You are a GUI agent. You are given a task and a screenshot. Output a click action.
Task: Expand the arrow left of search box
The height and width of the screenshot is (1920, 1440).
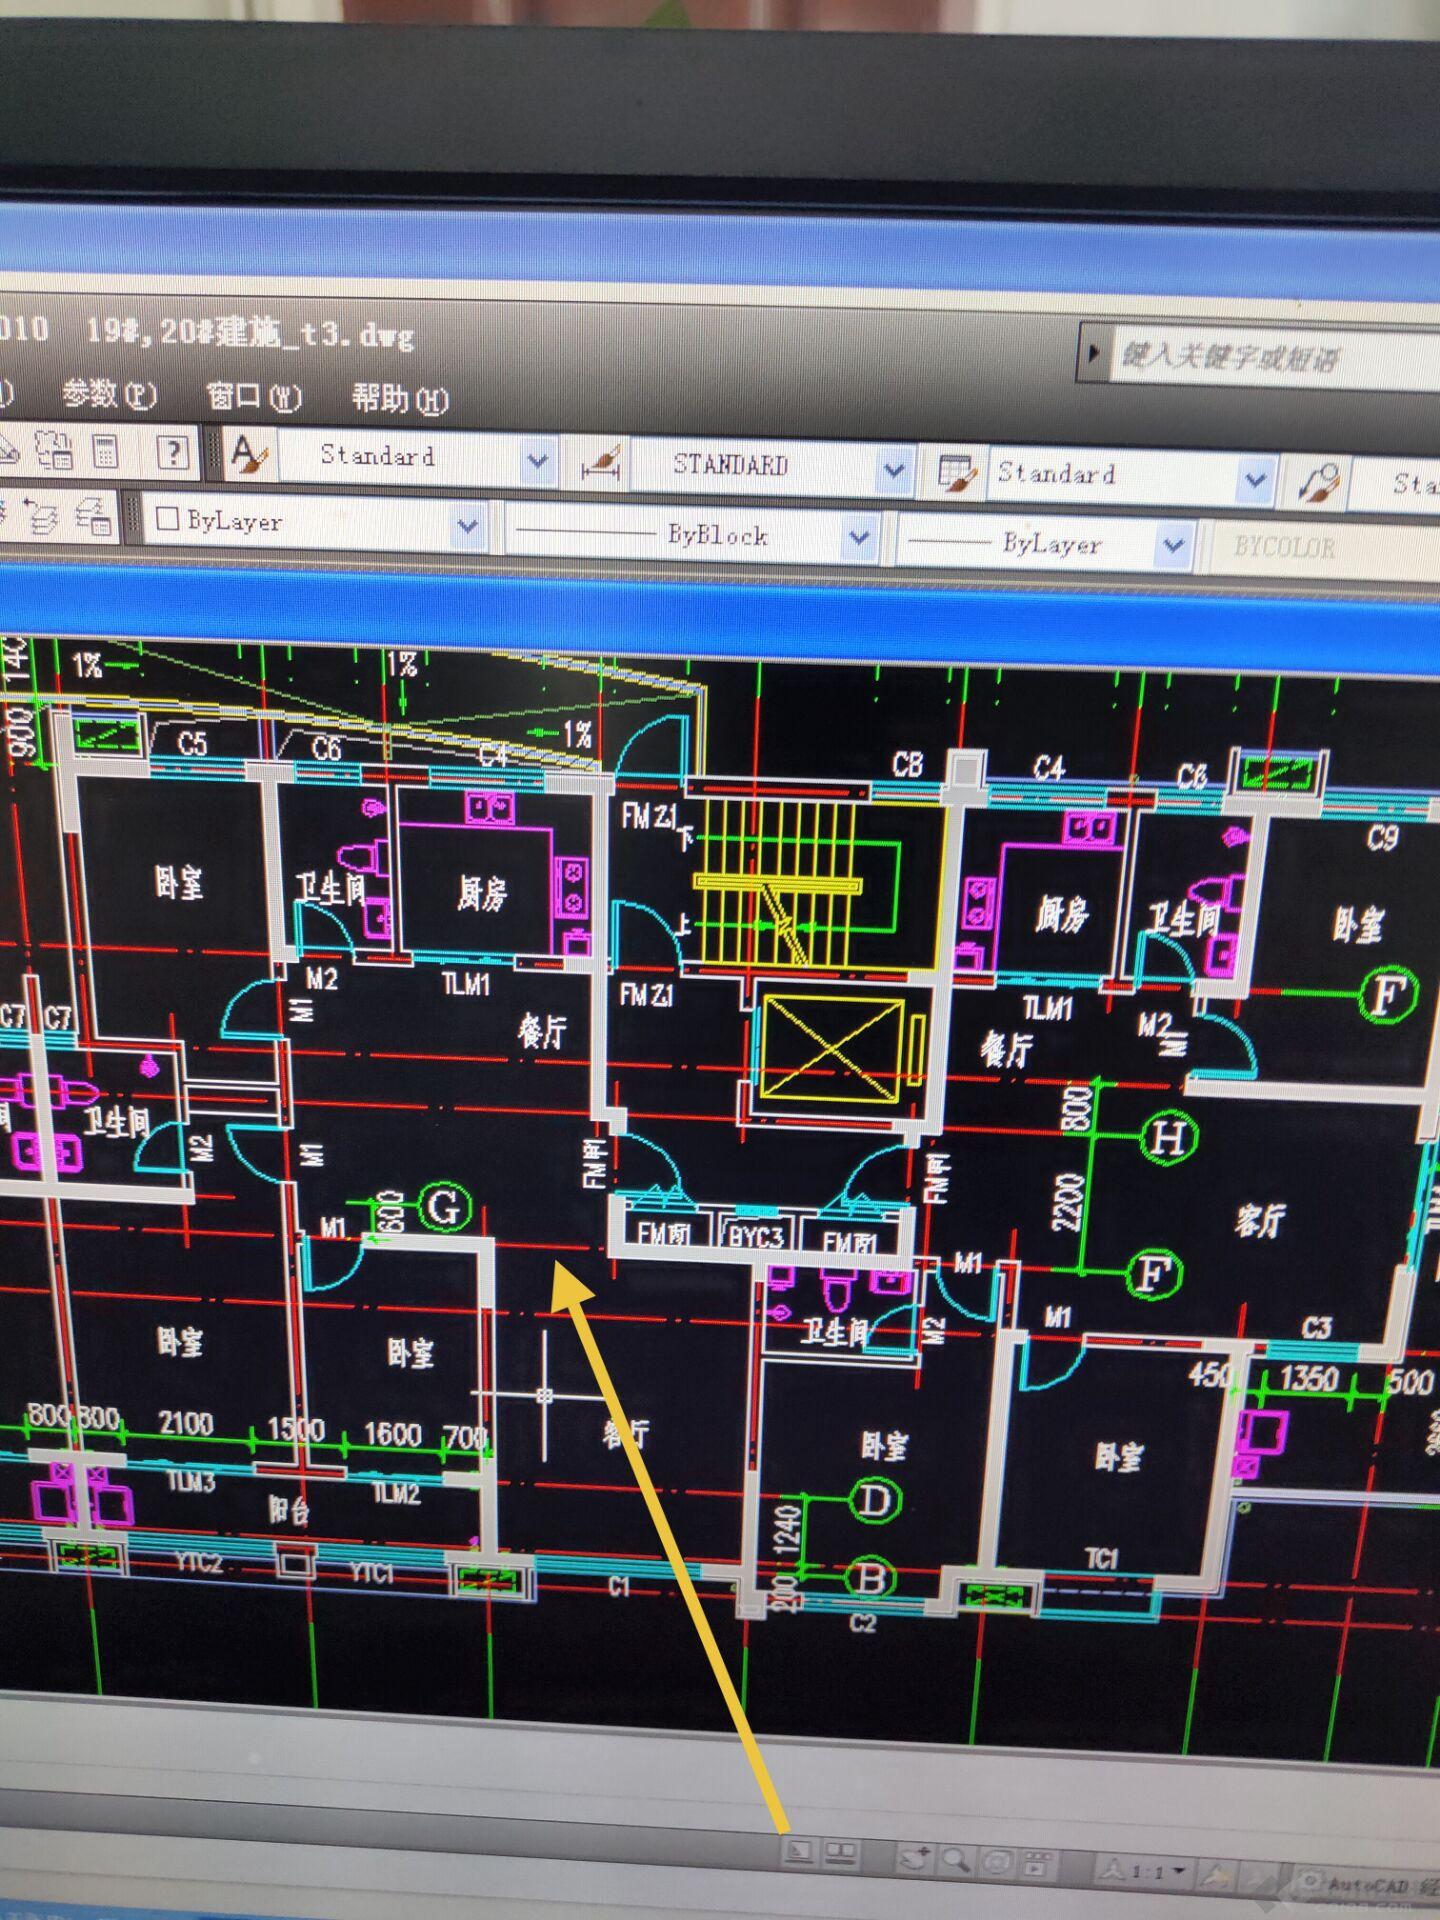(1093, 352)
